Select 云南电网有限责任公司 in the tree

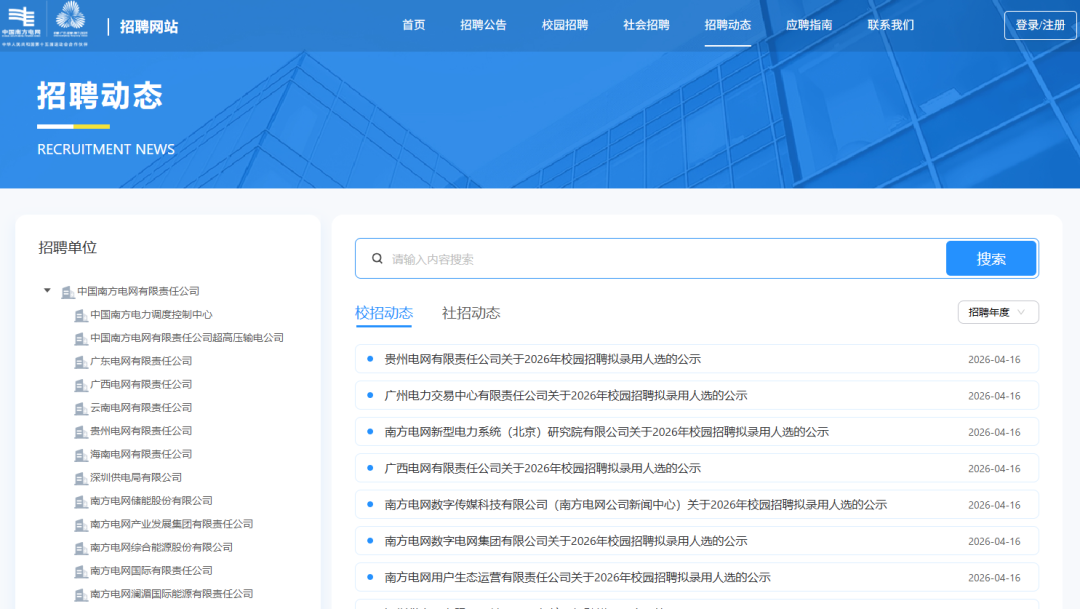click(x=141, y=408)
